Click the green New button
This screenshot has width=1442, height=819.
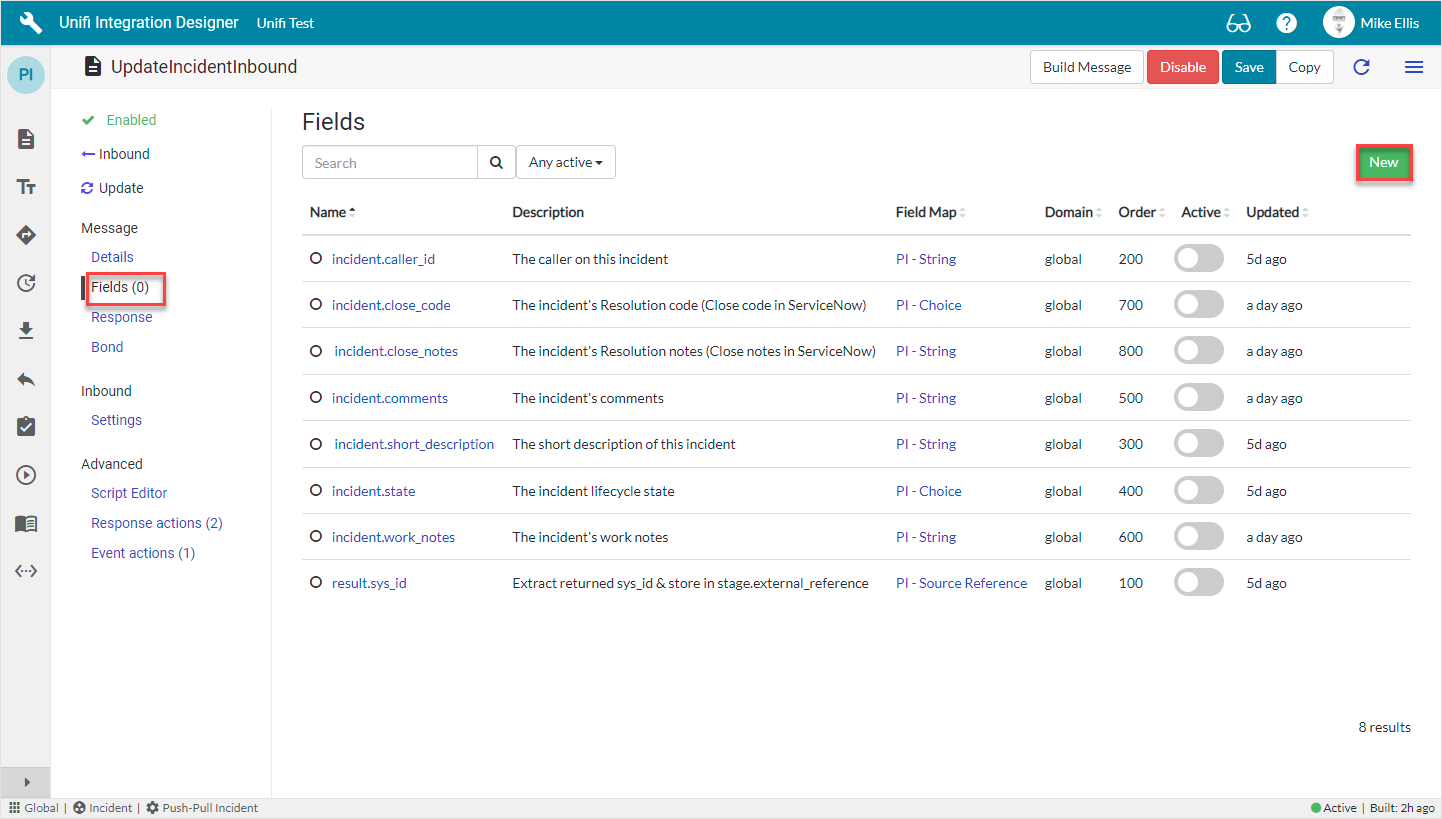1383,162
